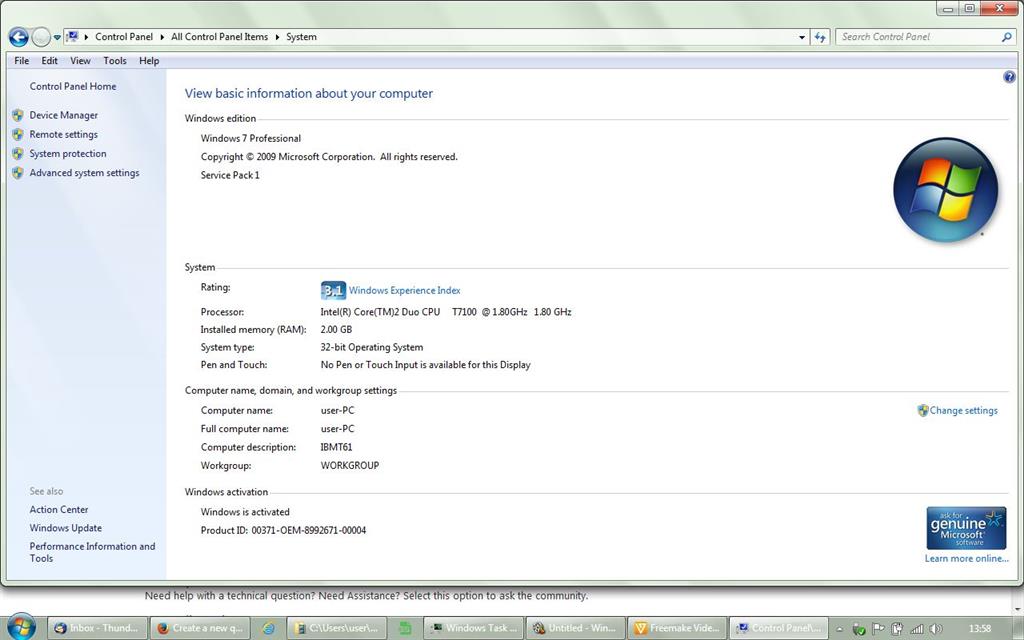Switch to Firefox Create a new q... window
Image resolution: width=1024 pixels, height=640 pixels.
tap(200, 628)
